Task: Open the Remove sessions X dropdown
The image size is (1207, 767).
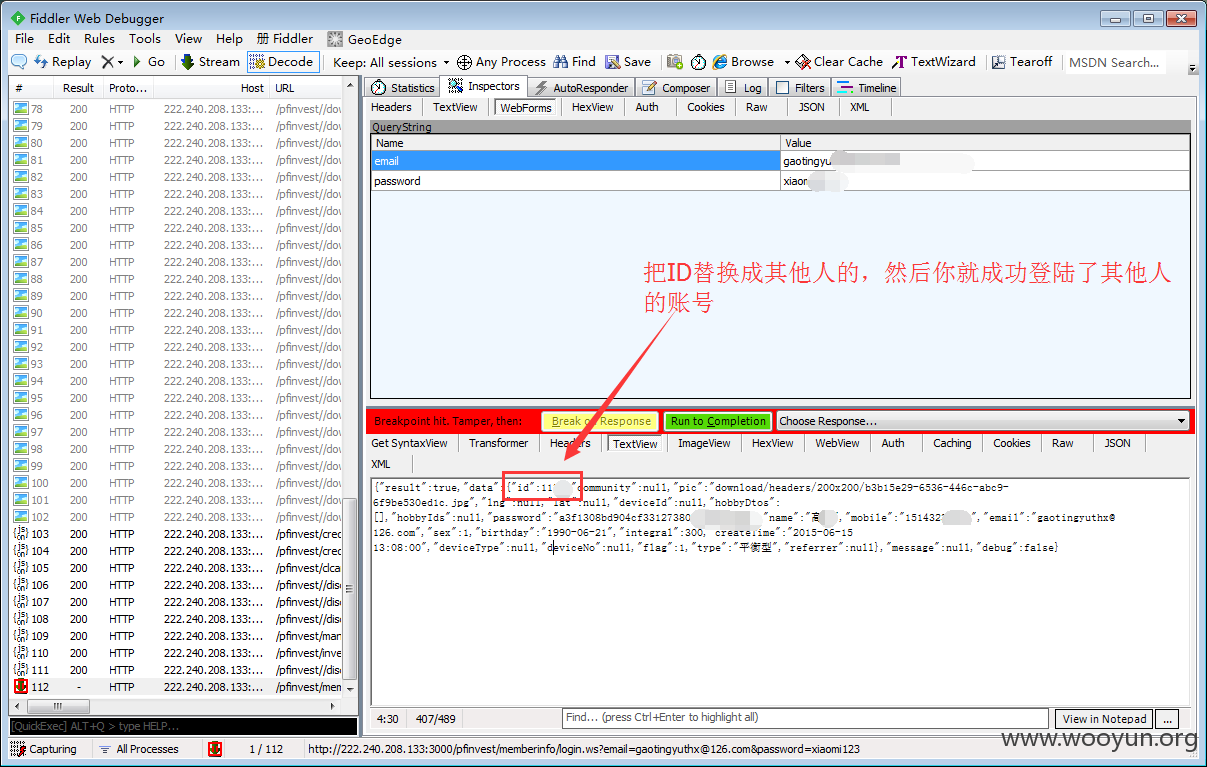Action: [x=112, y=62]
